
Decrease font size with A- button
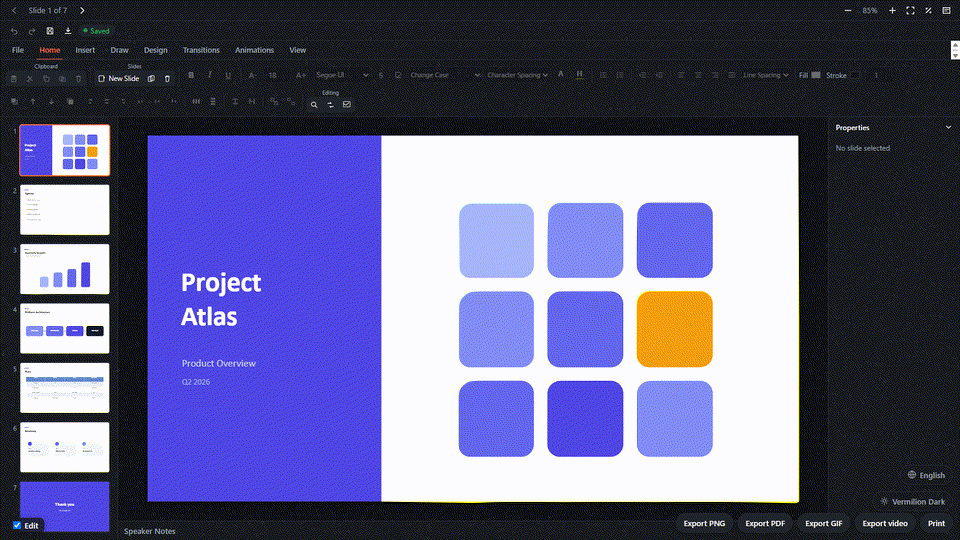[x=252, y=75]
